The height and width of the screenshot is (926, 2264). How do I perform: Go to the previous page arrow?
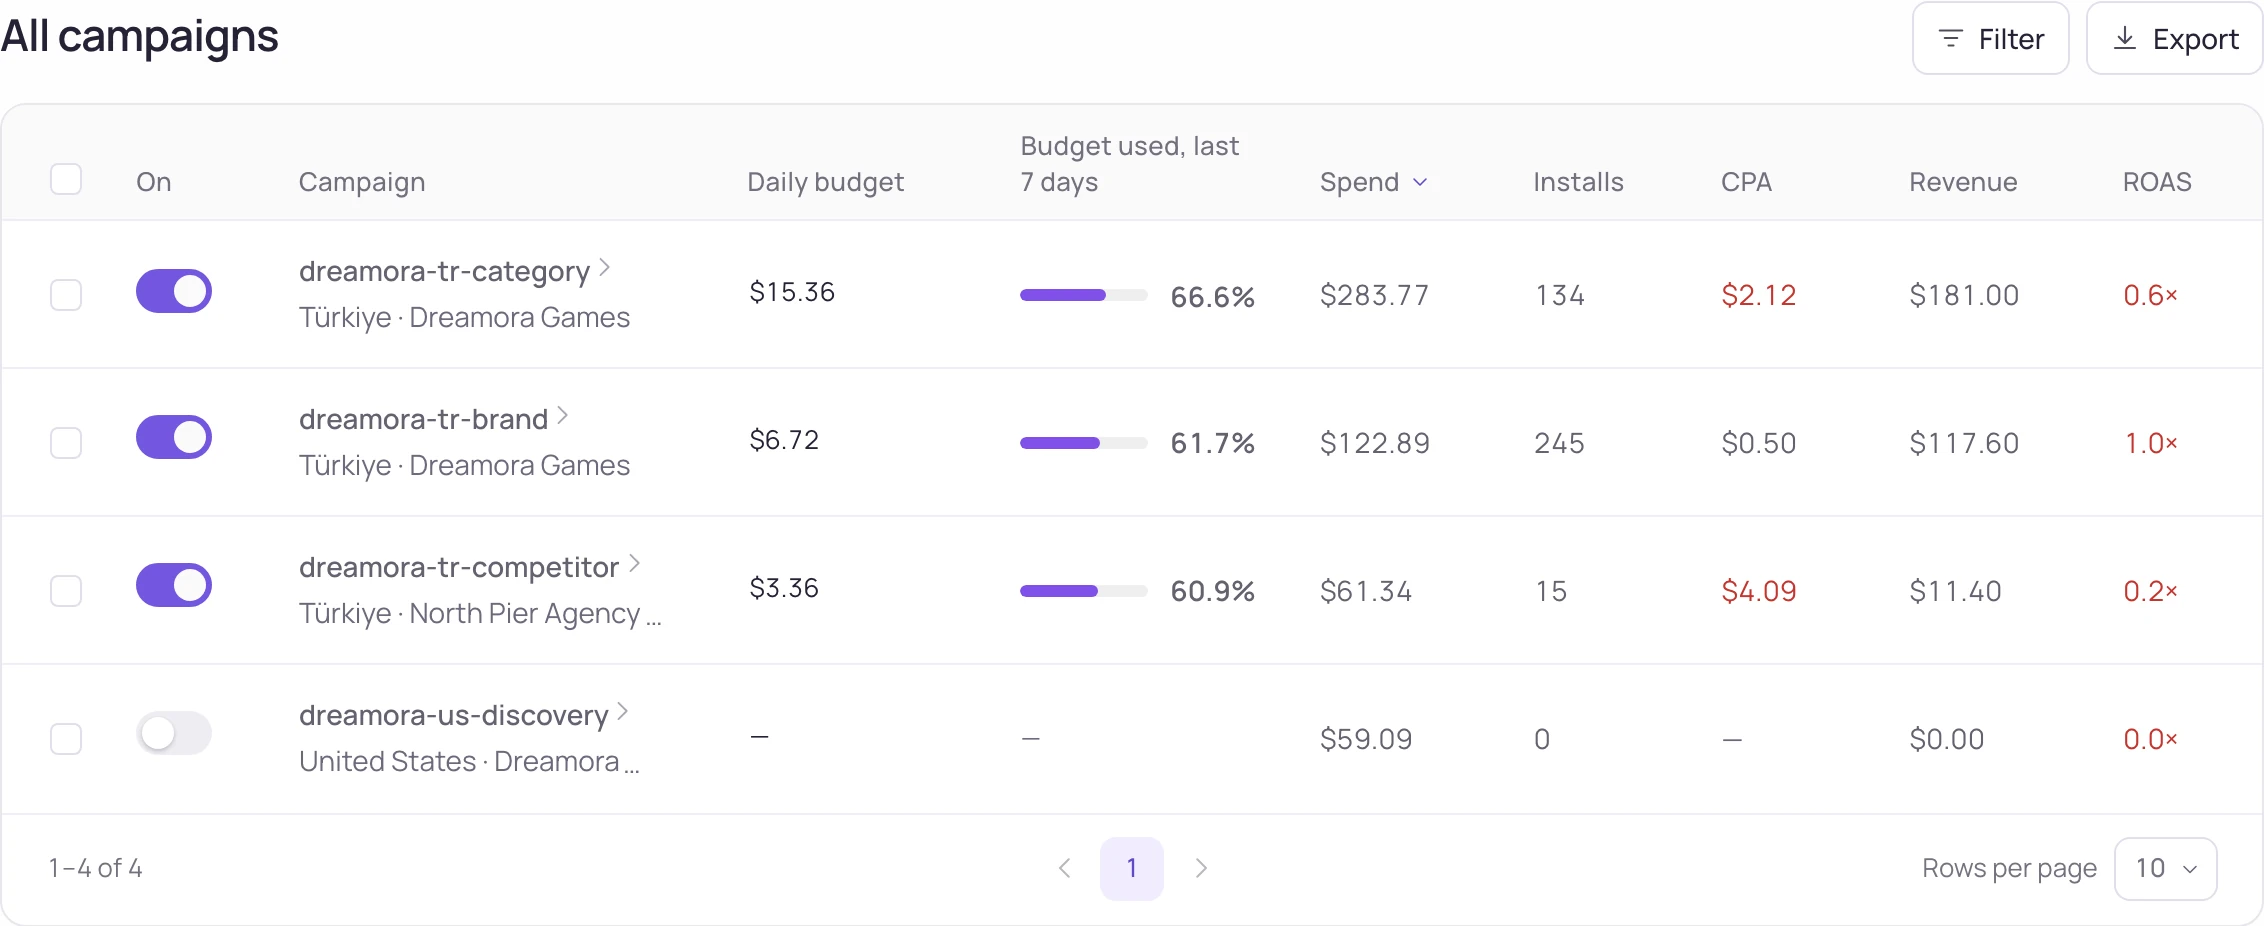click(x=1065, y=868)
